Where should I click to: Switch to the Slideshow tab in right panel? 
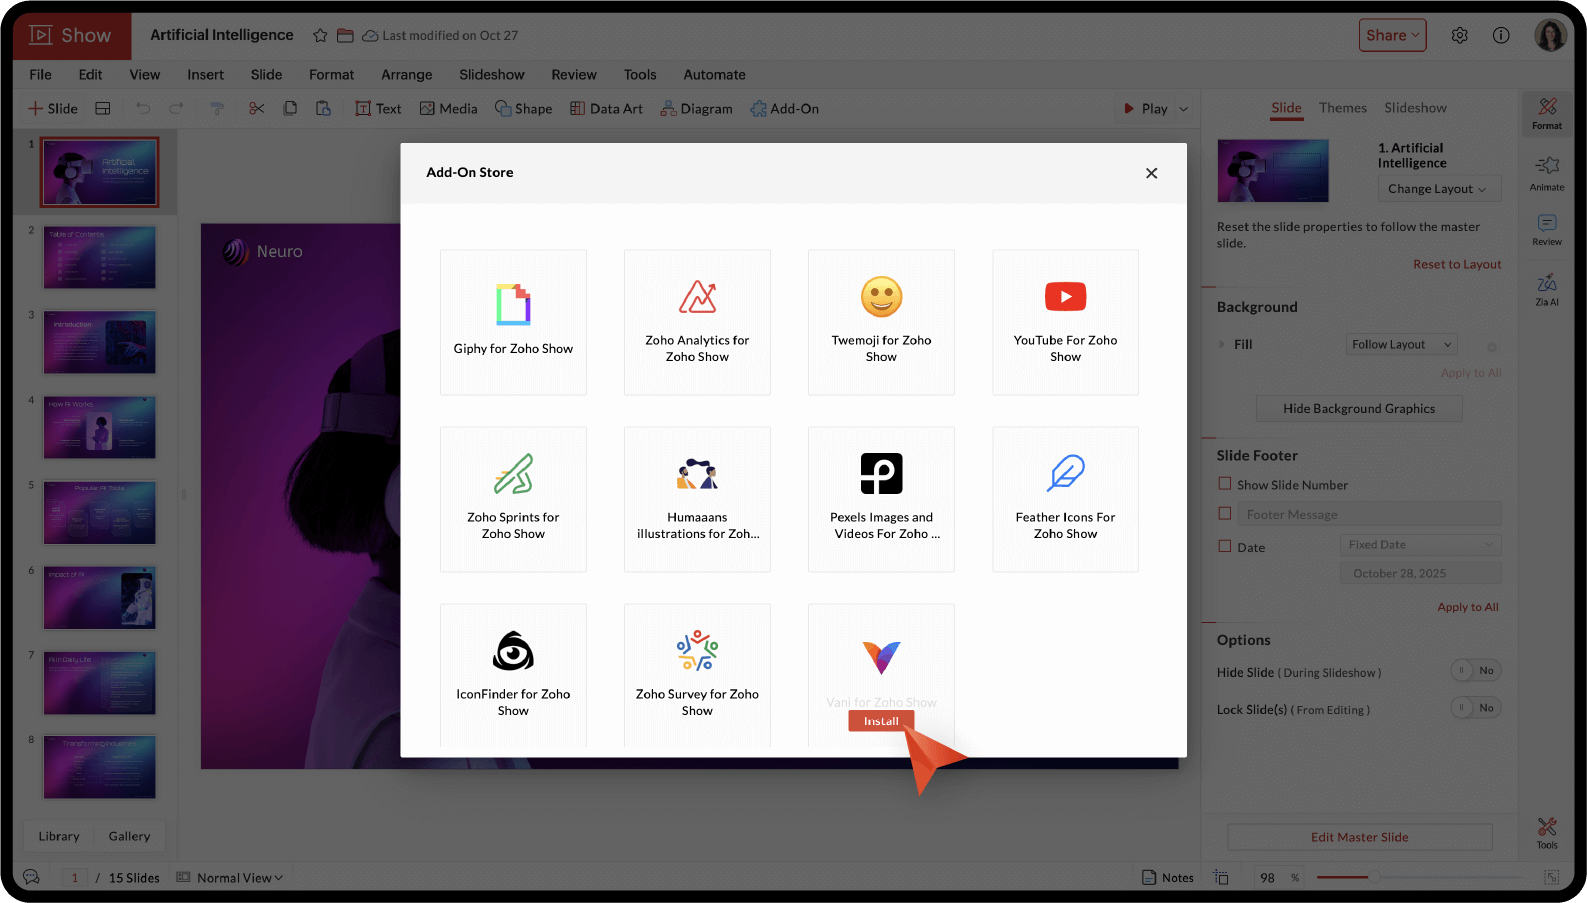point(1415,108)
